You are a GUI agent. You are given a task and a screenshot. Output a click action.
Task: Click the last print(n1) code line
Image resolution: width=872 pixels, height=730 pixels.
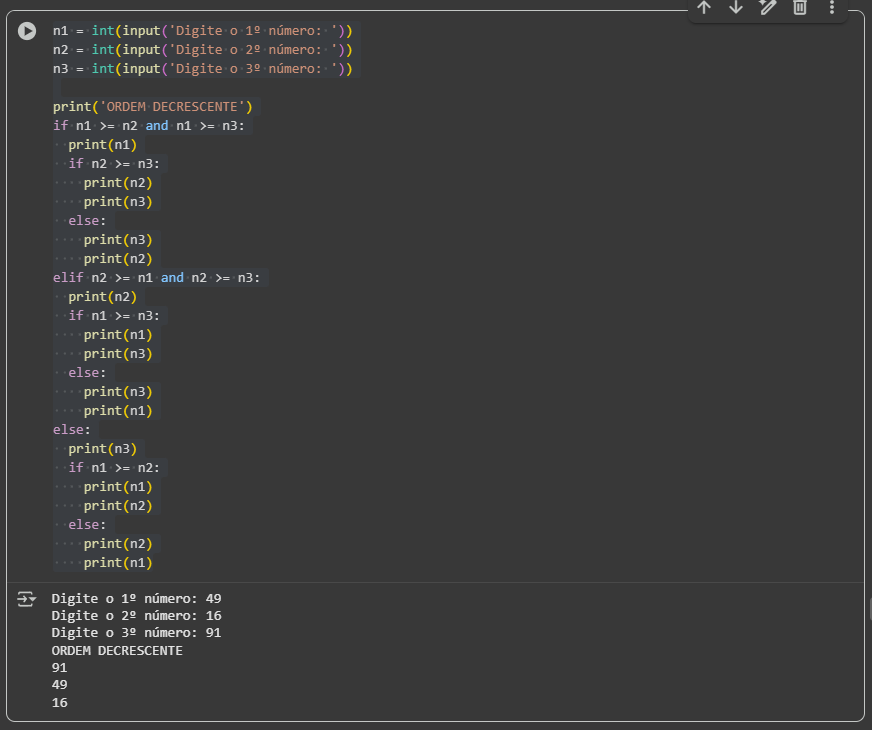(118, 563)
